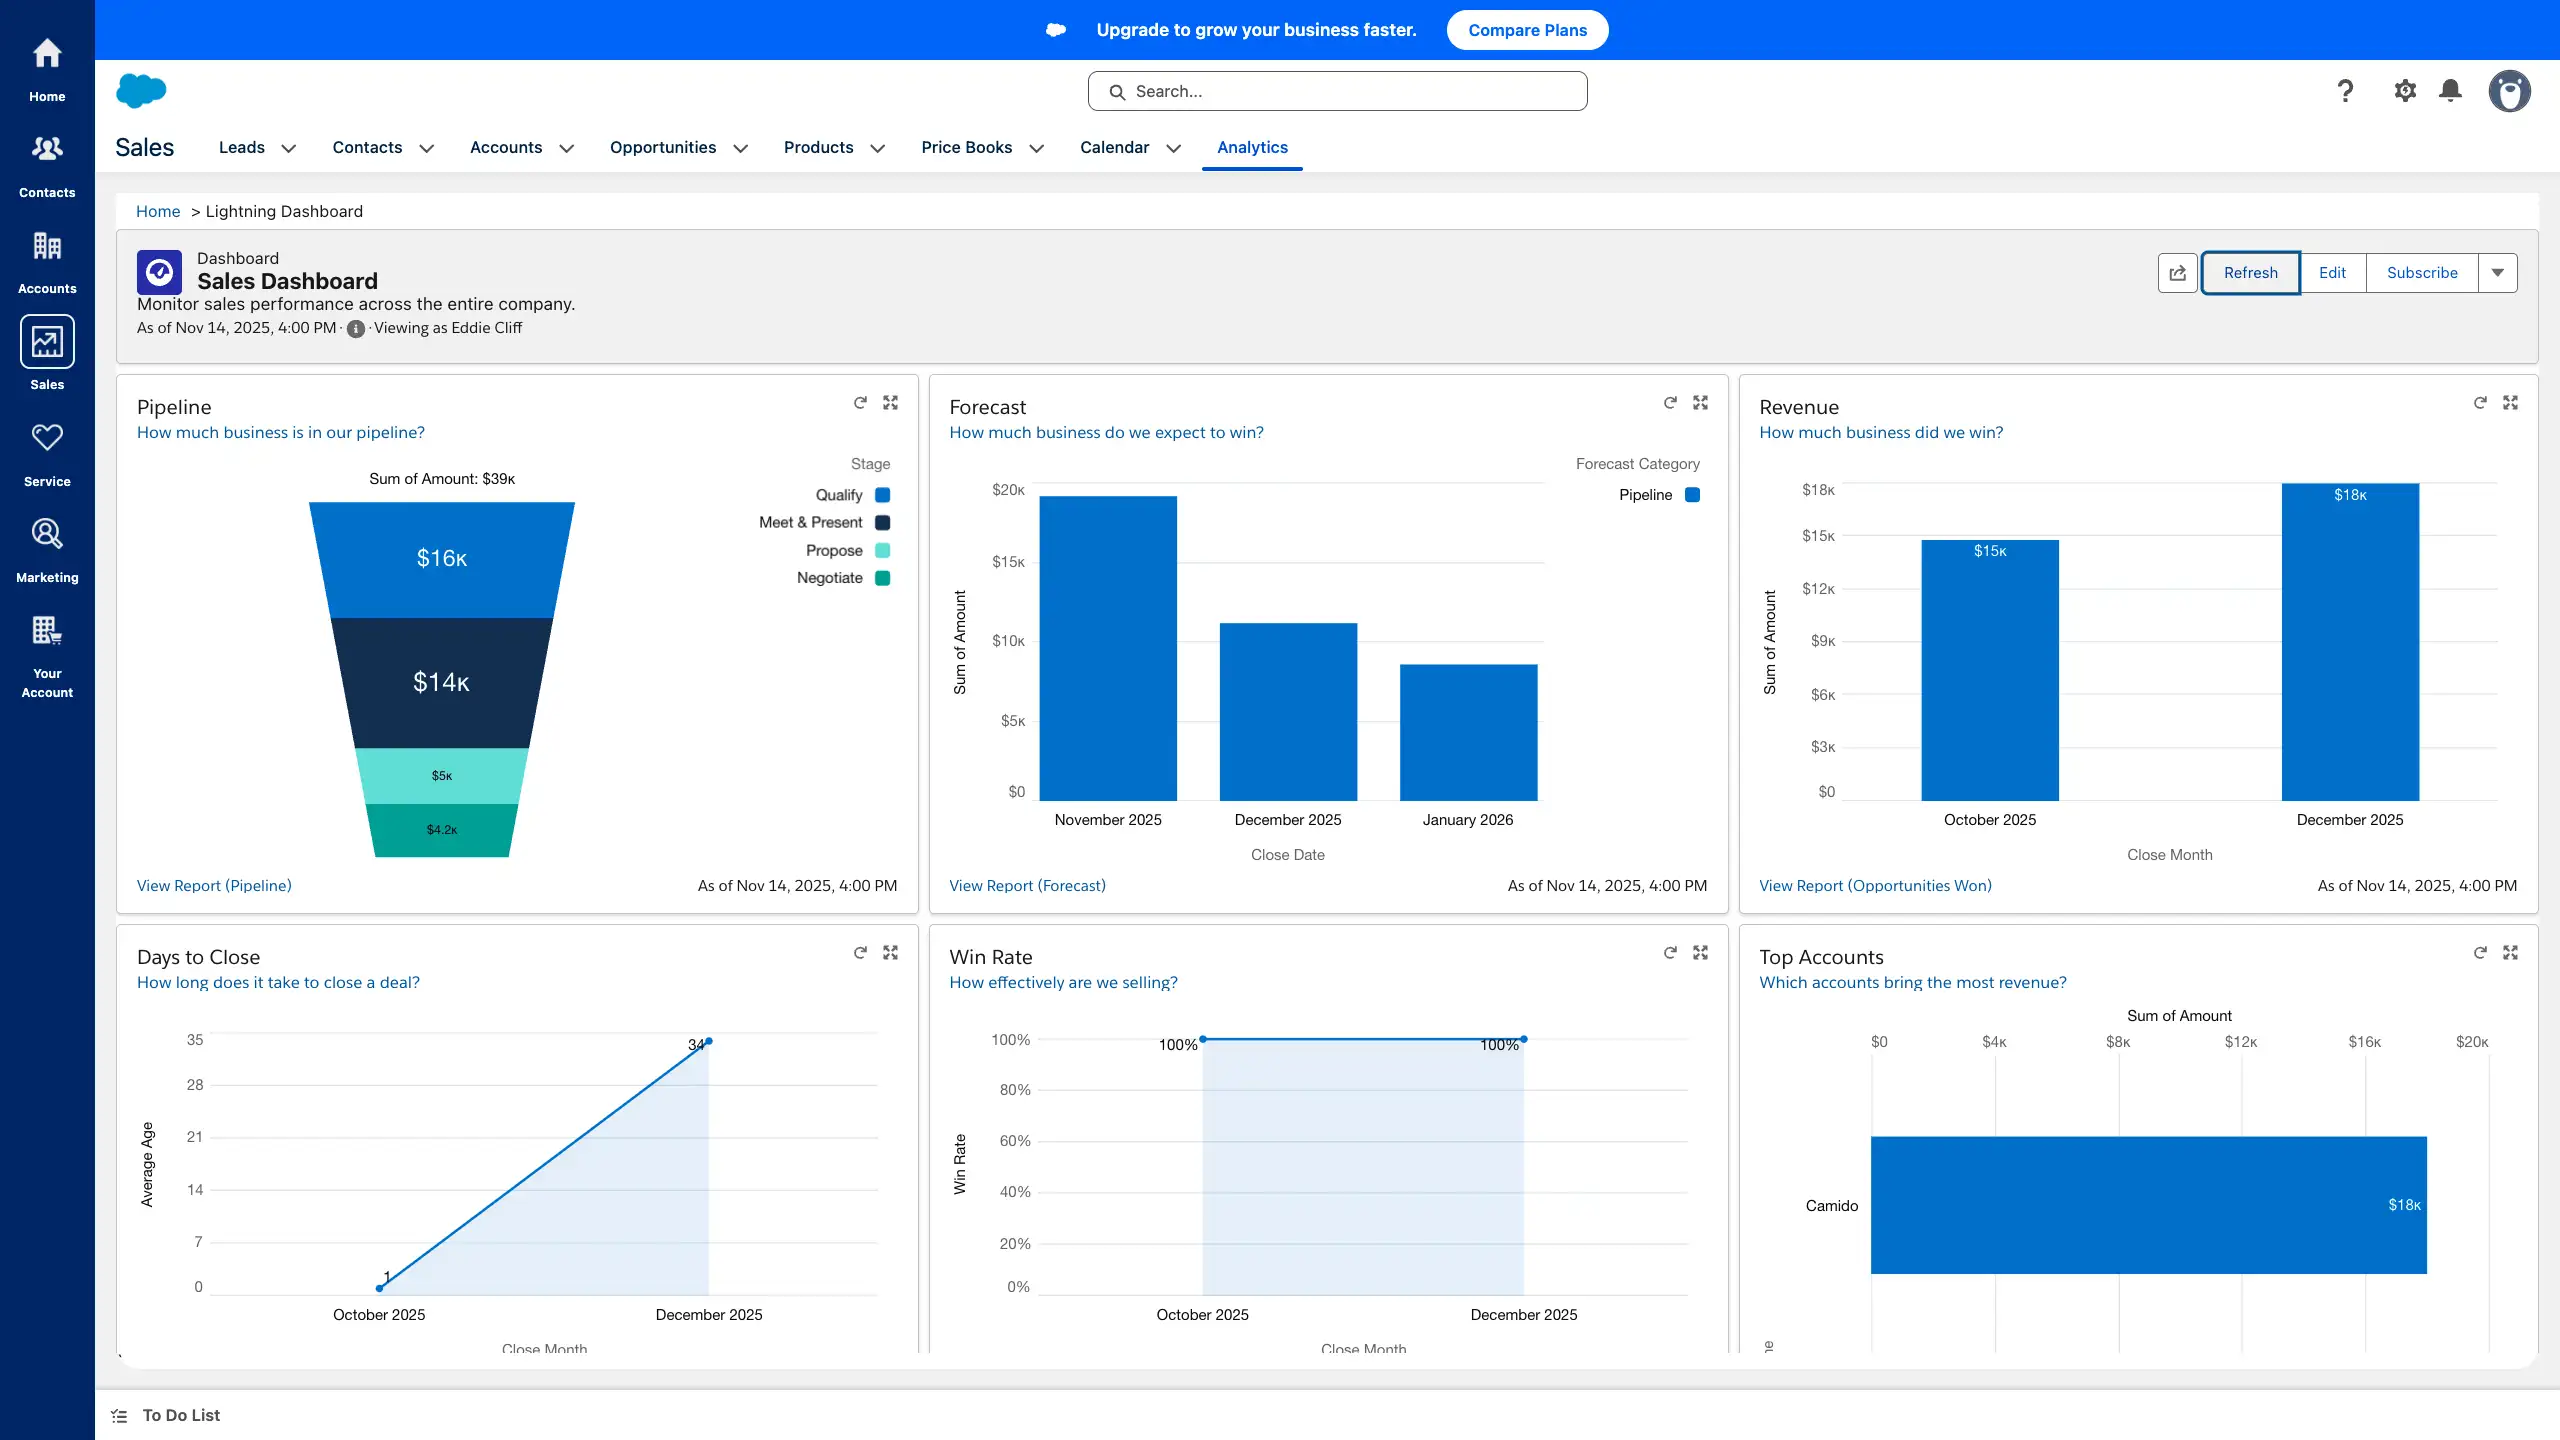Open View Report (Opportunities Won) link
Image resolution: width=2560 pixels, height=1440 pixels.
coord(1875,885)
